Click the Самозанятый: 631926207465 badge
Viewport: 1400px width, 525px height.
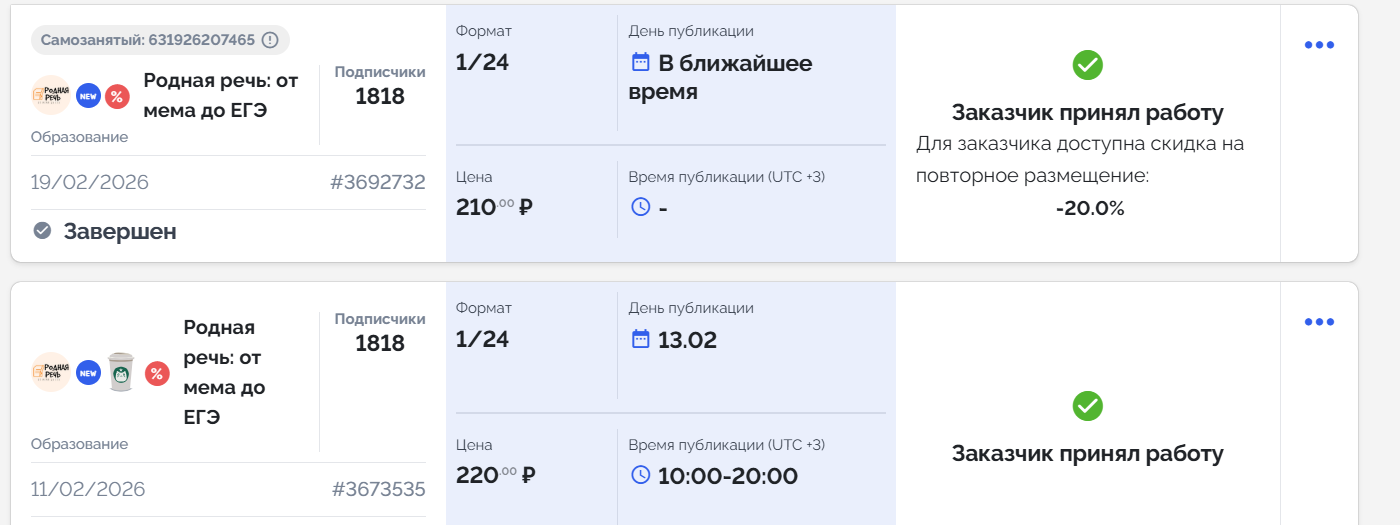coord(148,40)
